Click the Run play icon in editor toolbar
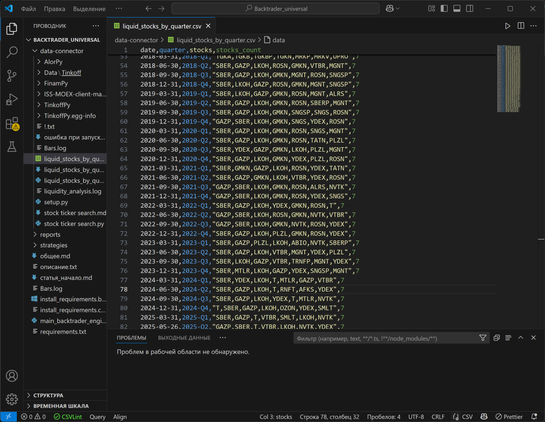 507,26
